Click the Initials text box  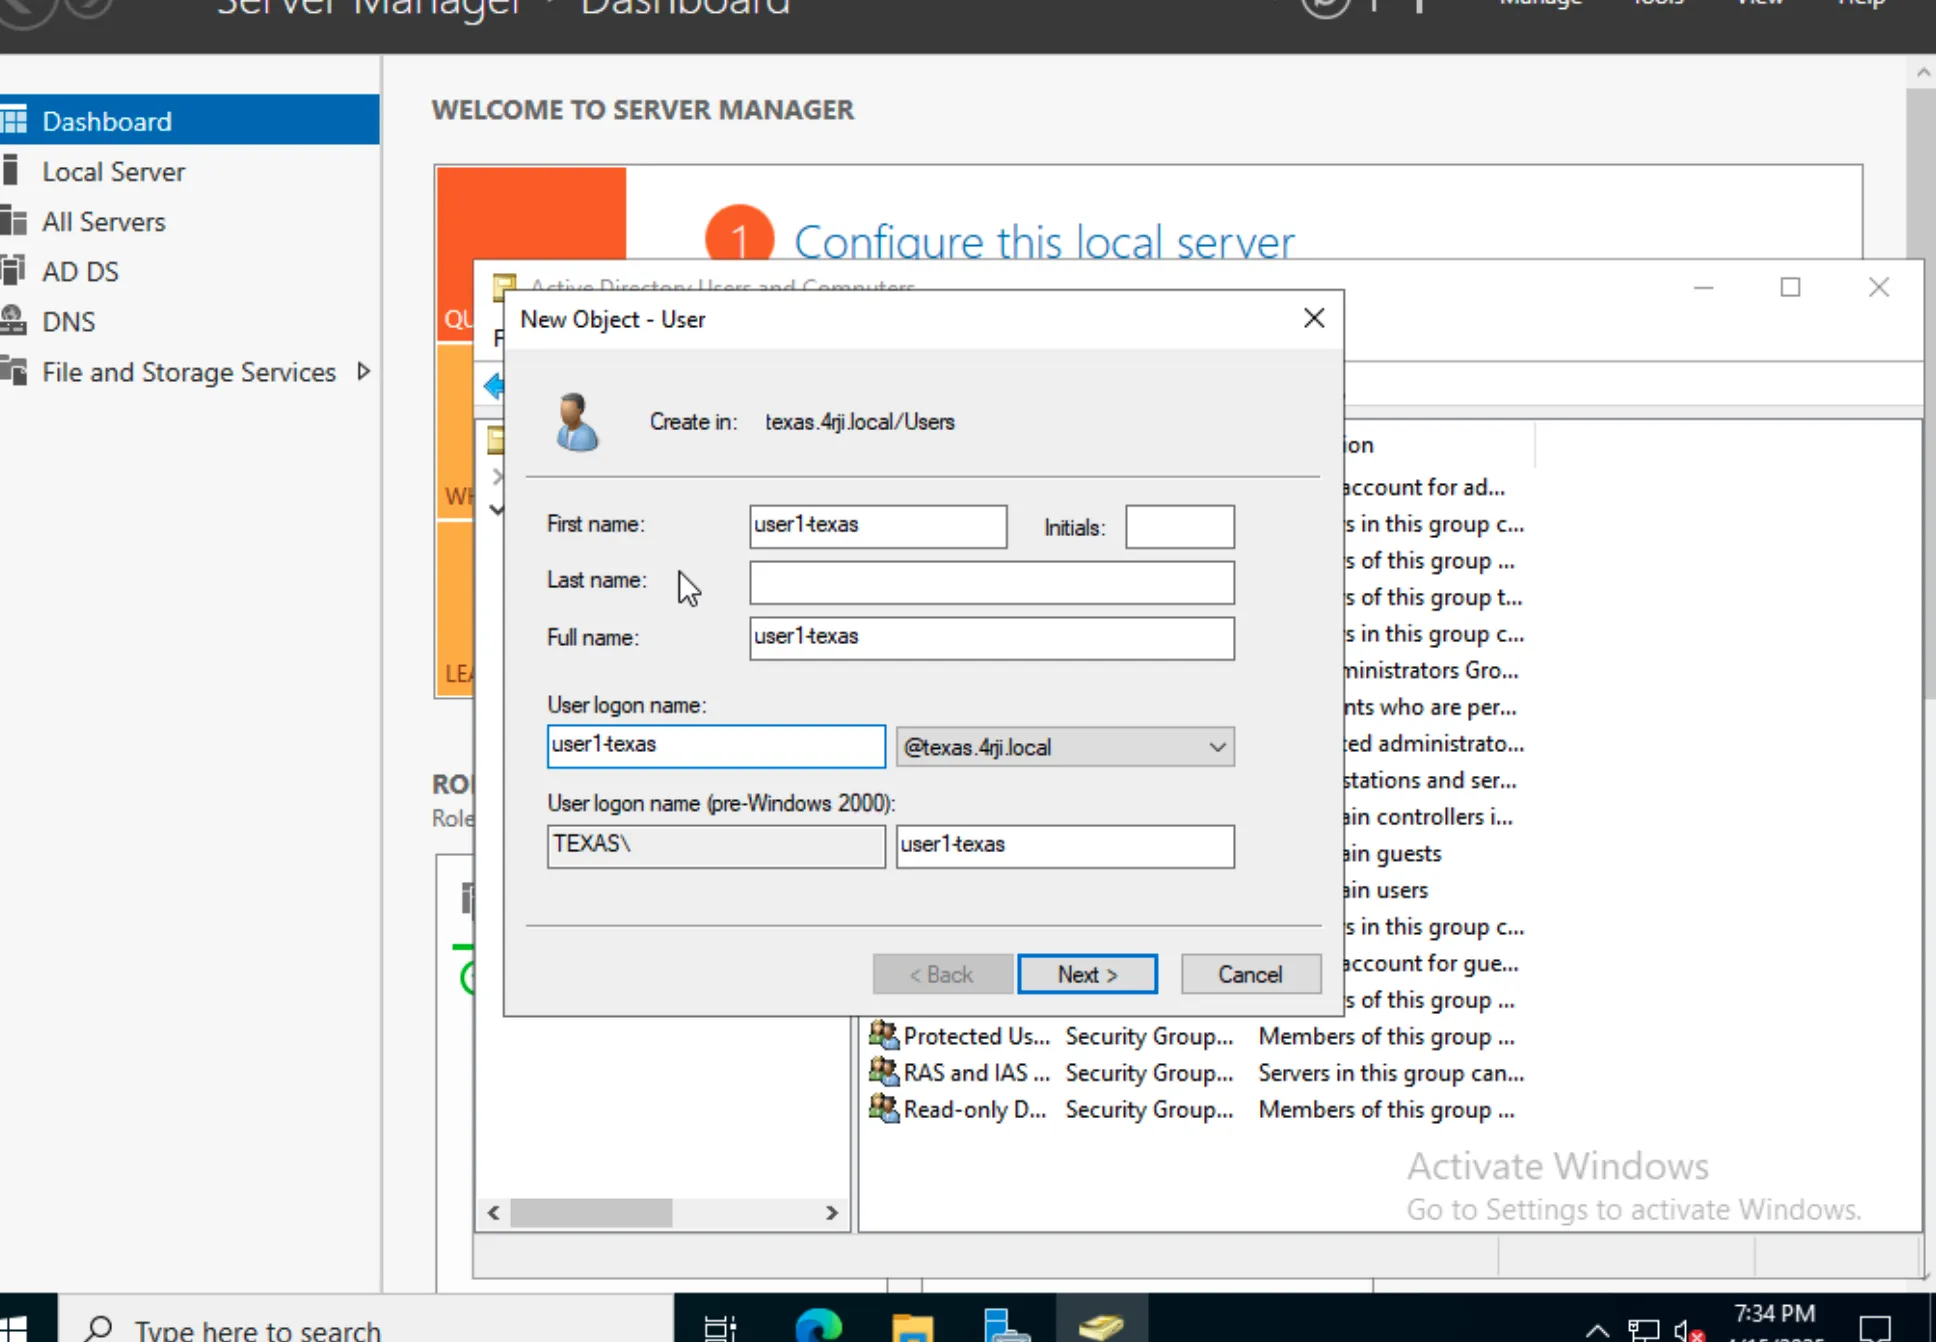tap(1179, 527)
